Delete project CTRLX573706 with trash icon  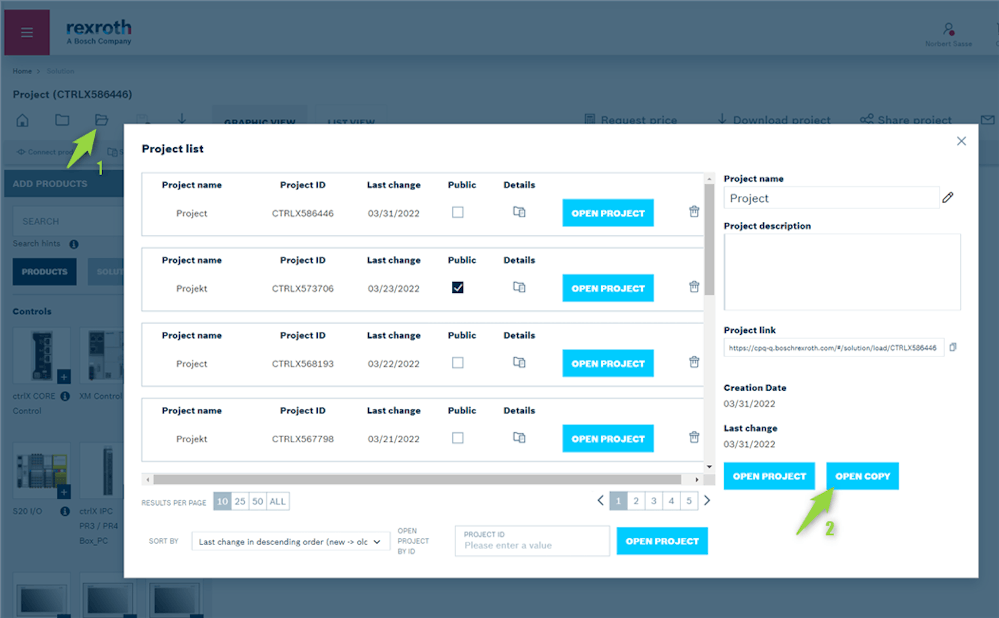[x=694, y=287]
